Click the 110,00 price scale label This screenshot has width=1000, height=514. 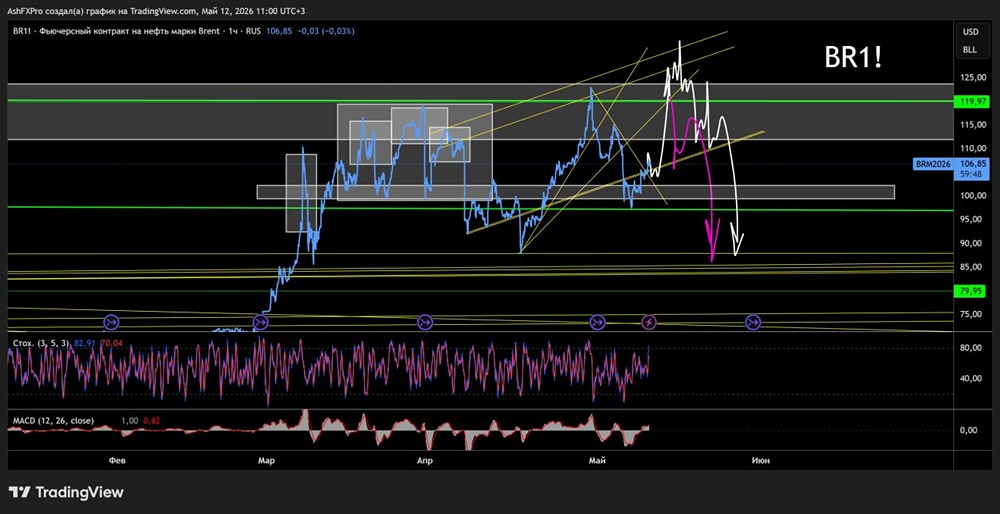coord(972,148)
